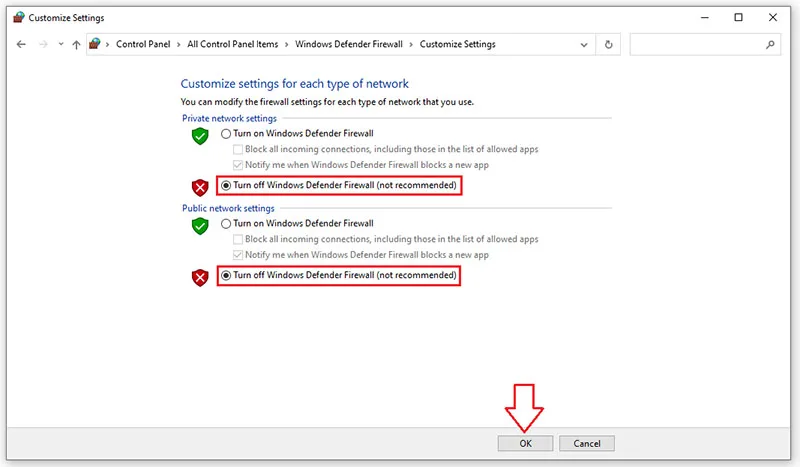The height and width of the screenshot is (467, 800).
Task: Maximize the Customize Settings window
Action: click(738, 17)
